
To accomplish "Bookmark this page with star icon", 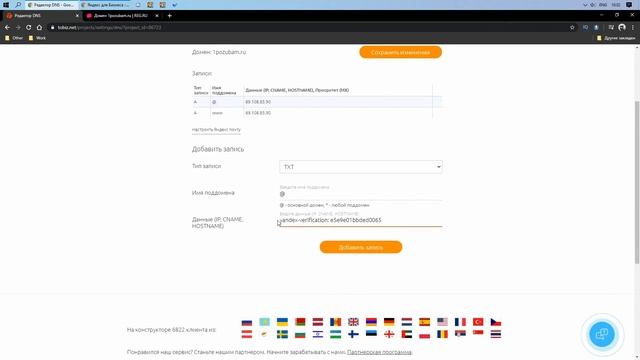I will pos(572,27).
